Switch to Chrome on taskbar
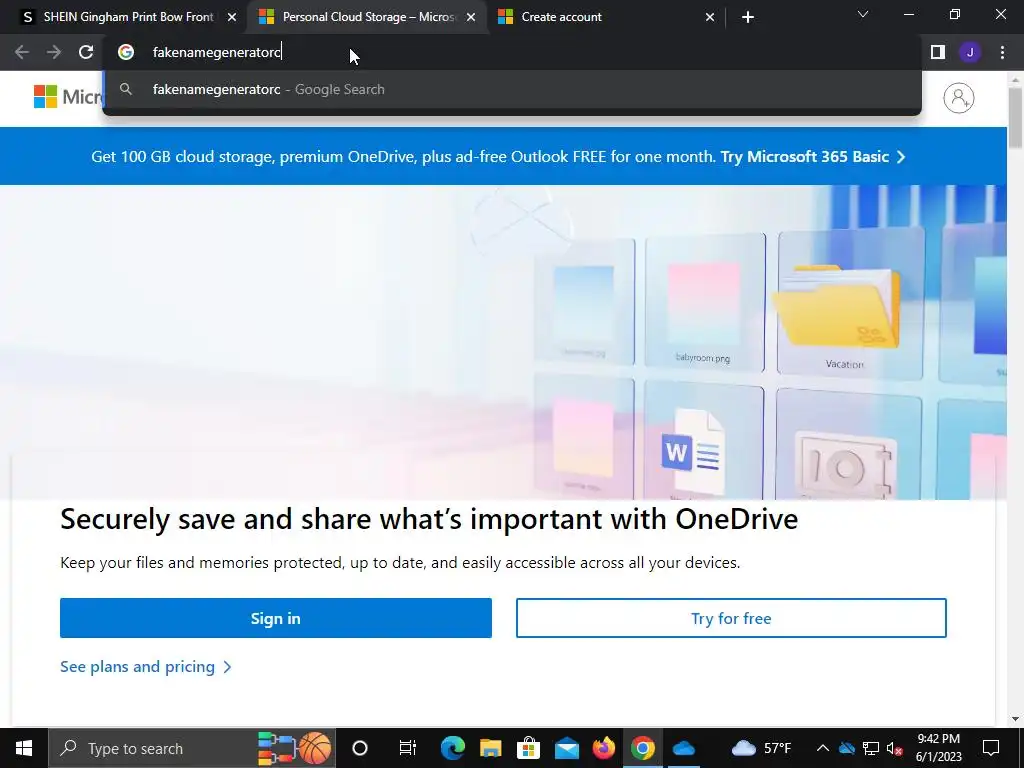The height and width of the screenshot is (768, 1024). (643, 748)
